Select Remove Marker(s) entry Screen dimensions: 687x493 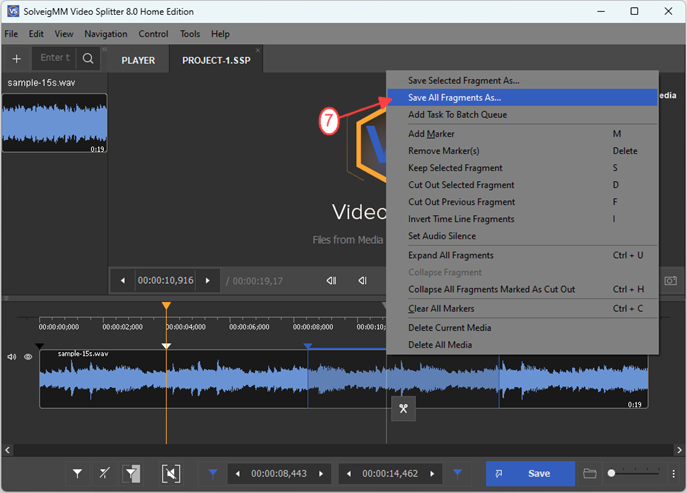coord(522,151)
